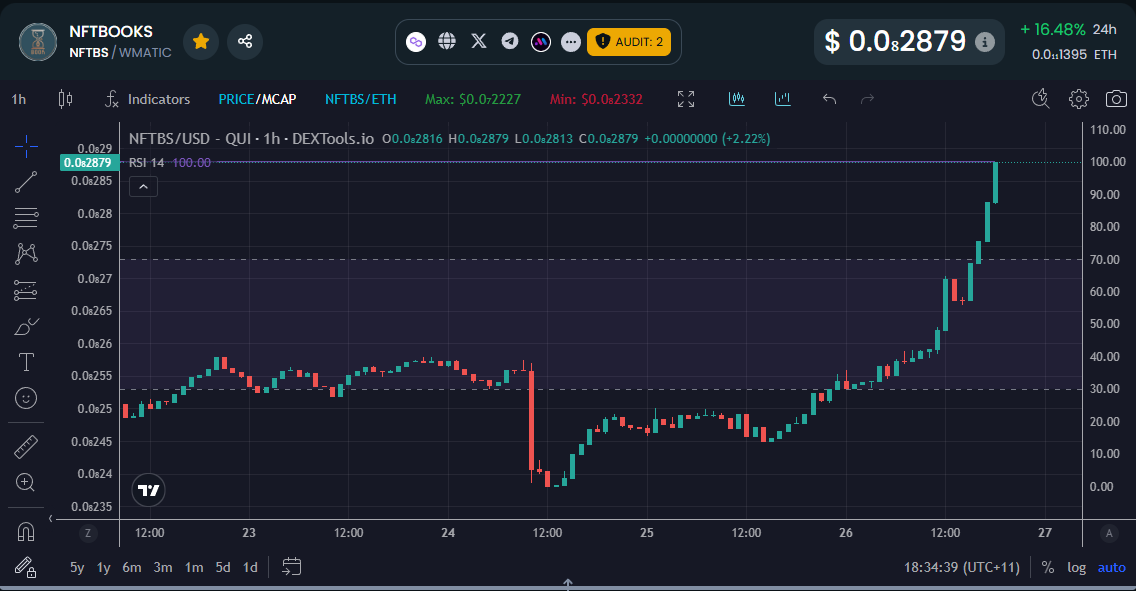Open the three-dot links menu
The width and height of the screenshot is (1136, 591).
[571, 41]
